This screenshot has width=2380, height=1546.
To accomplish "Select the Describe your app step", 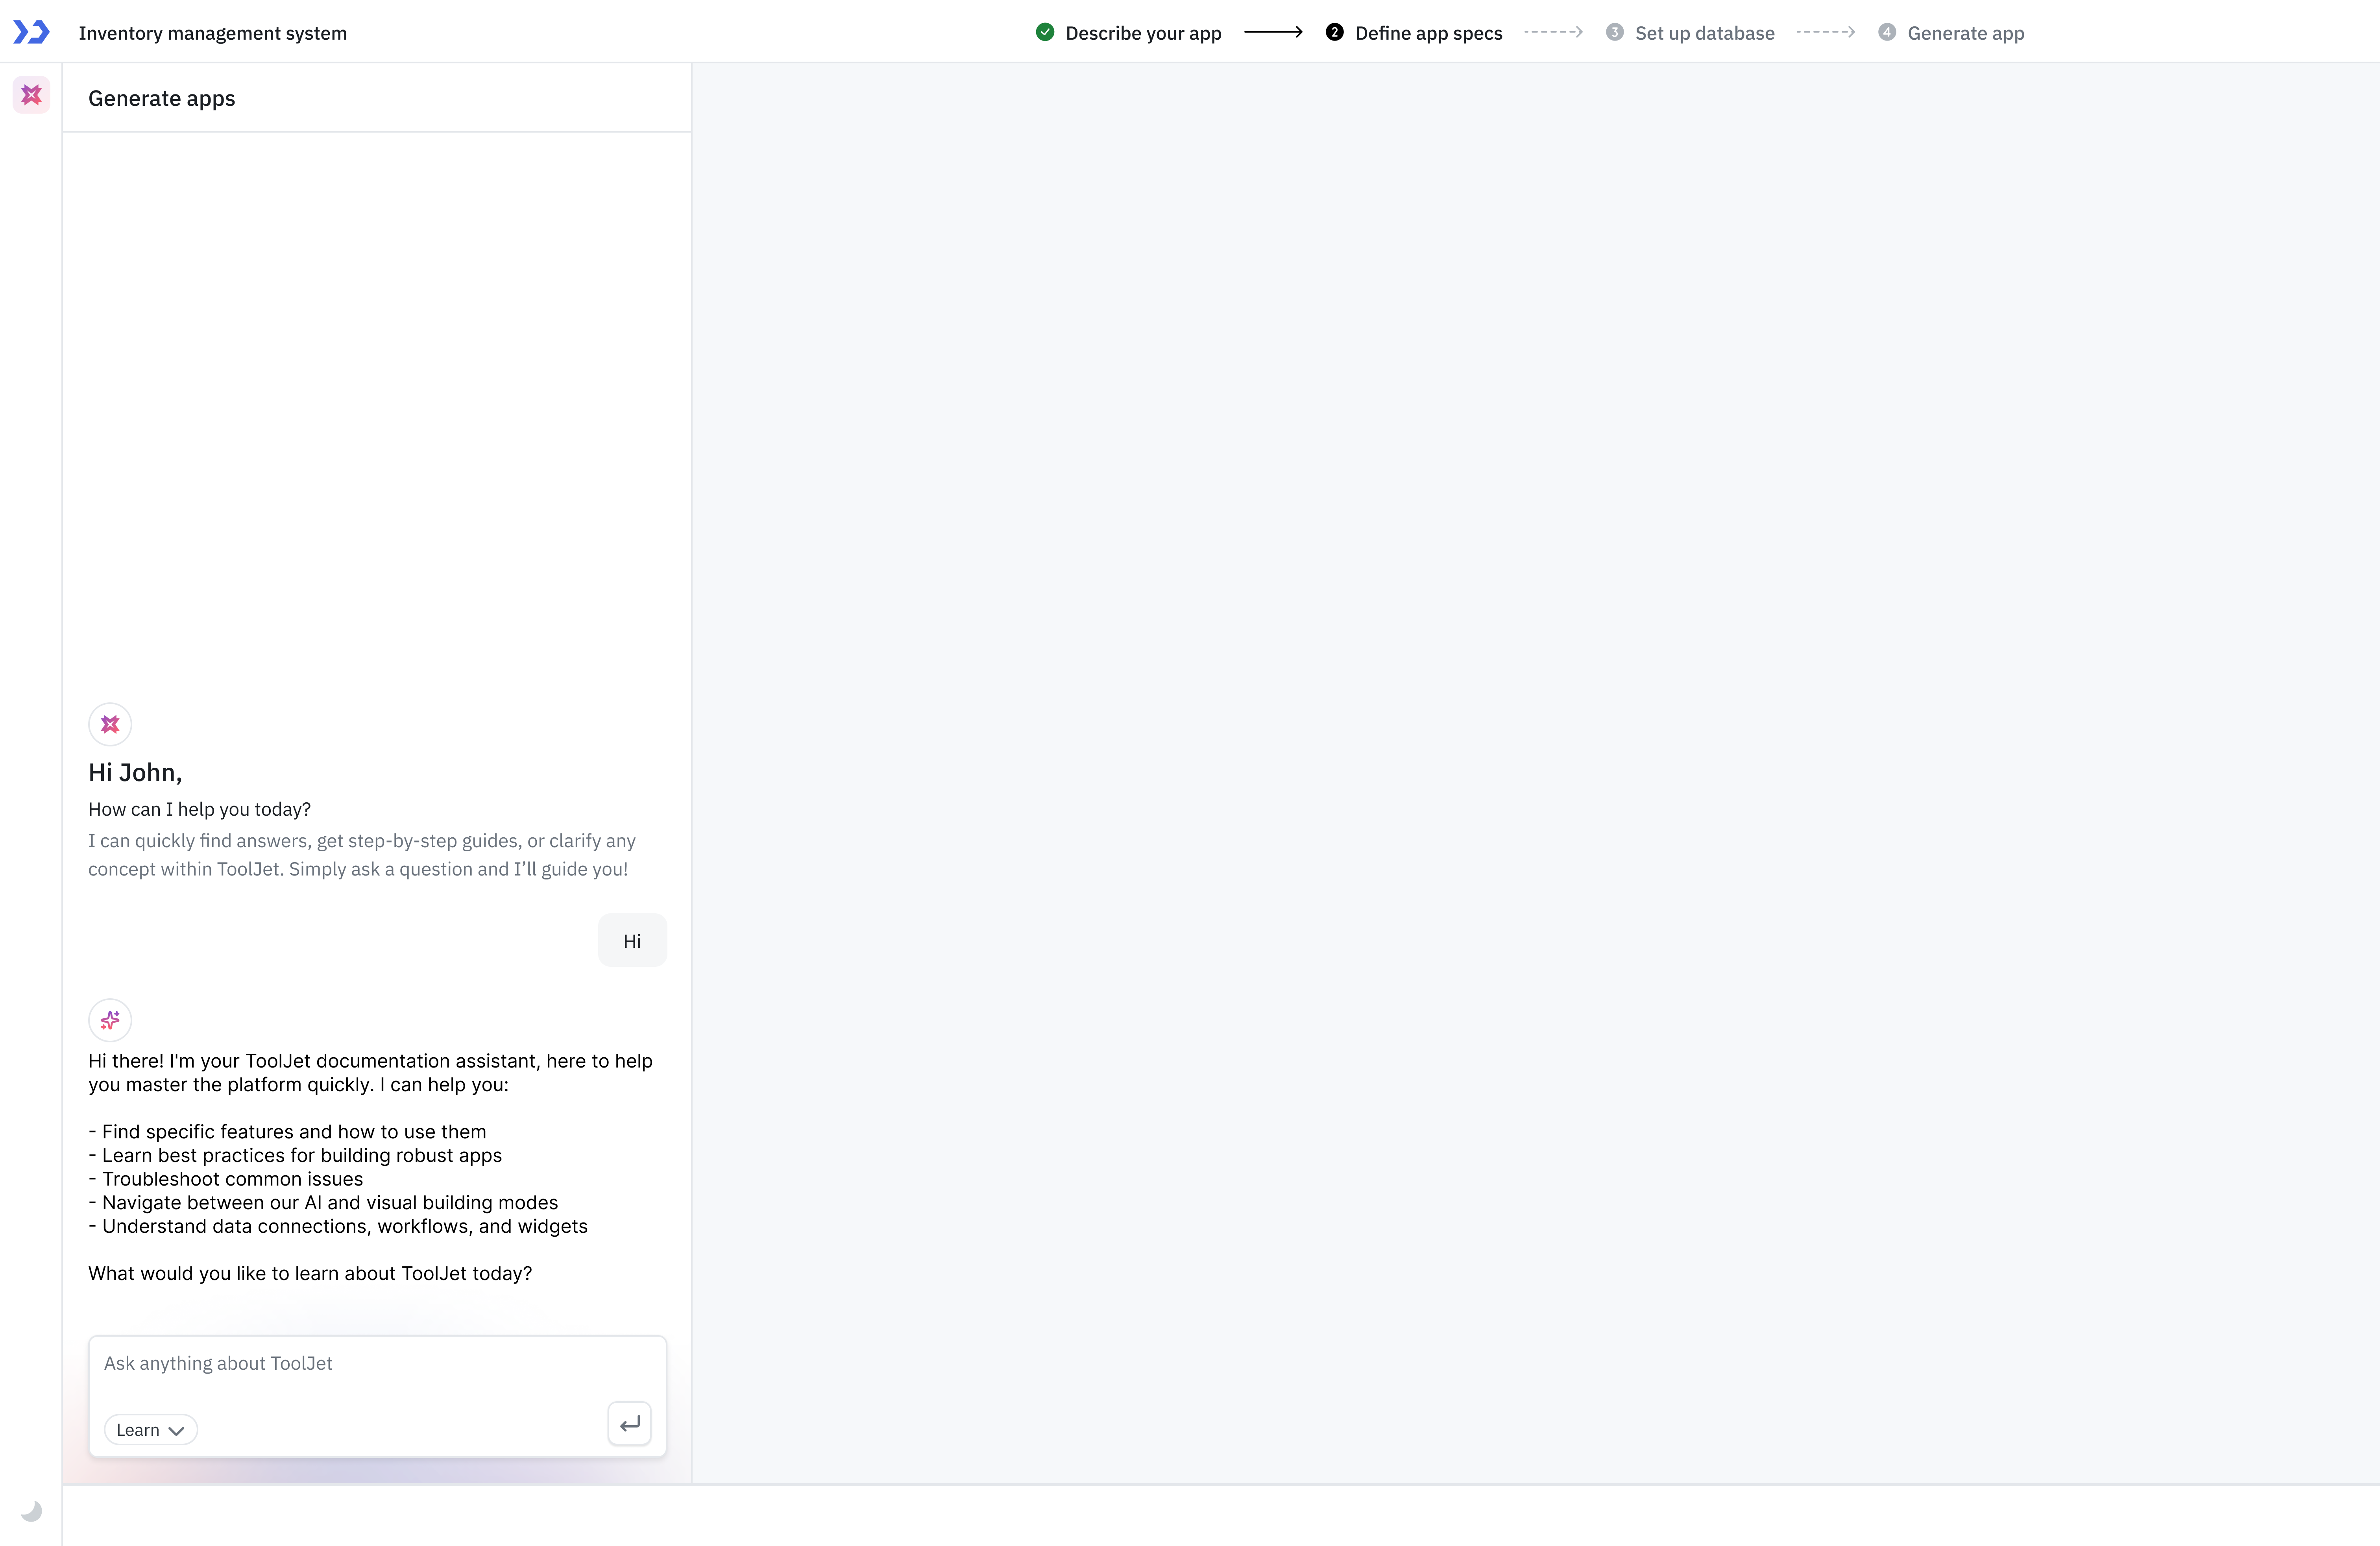I will (1143, 33).
